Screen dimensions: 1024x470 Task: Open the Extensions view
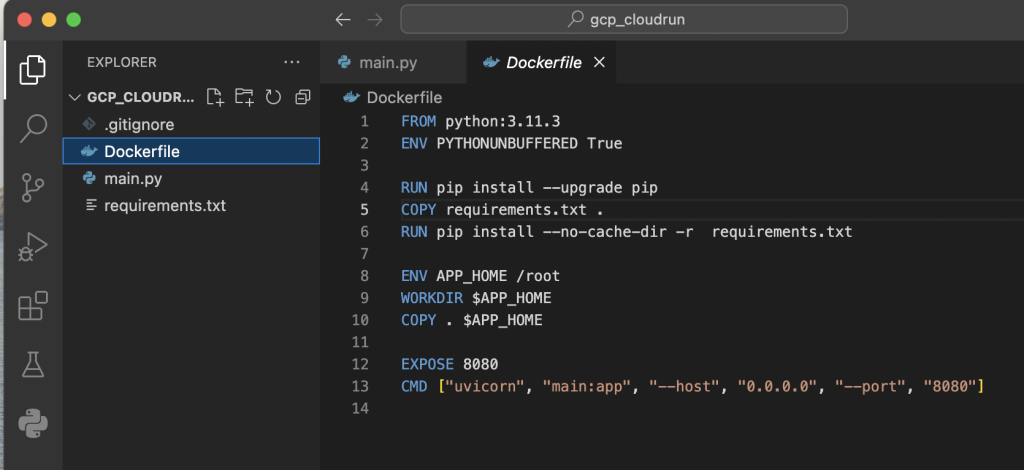32,306
